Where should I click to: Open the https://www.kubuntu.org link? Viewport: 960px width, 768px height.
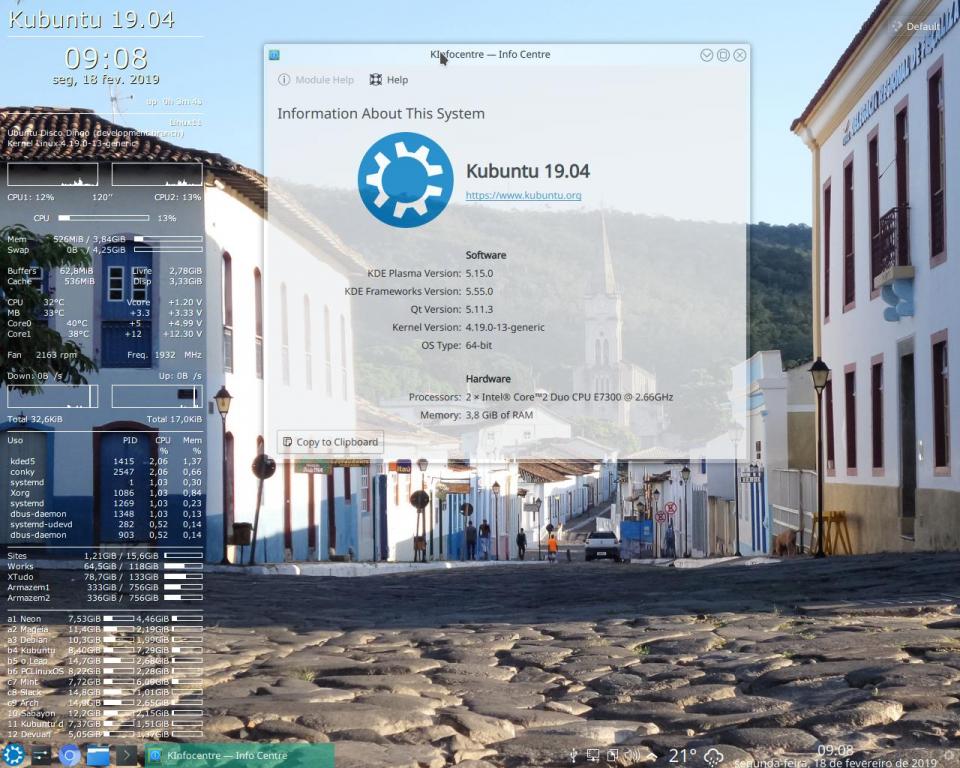coord(523,195)
